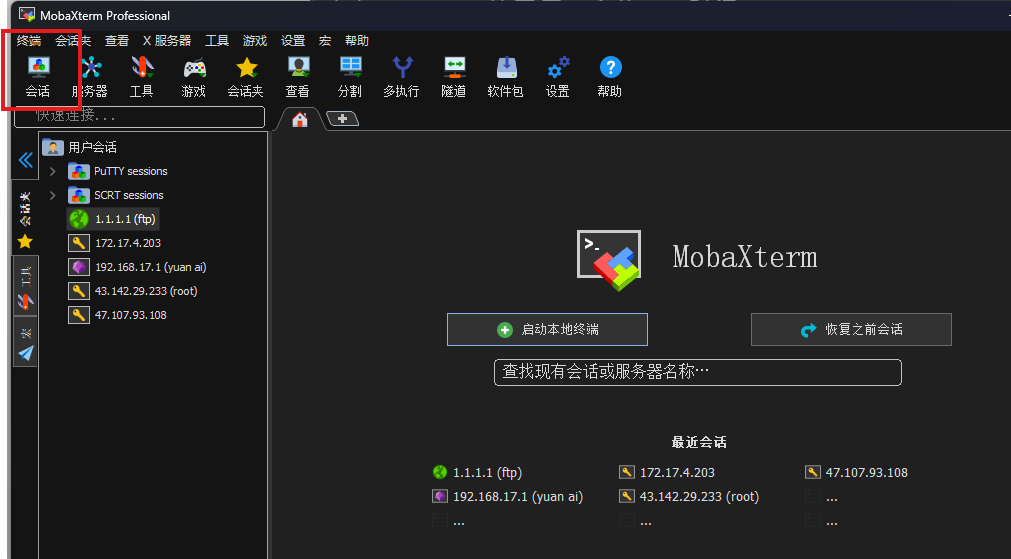1011x559 pixels.
Task: Click 启动本地终端 button
Action: coord(547,329)
